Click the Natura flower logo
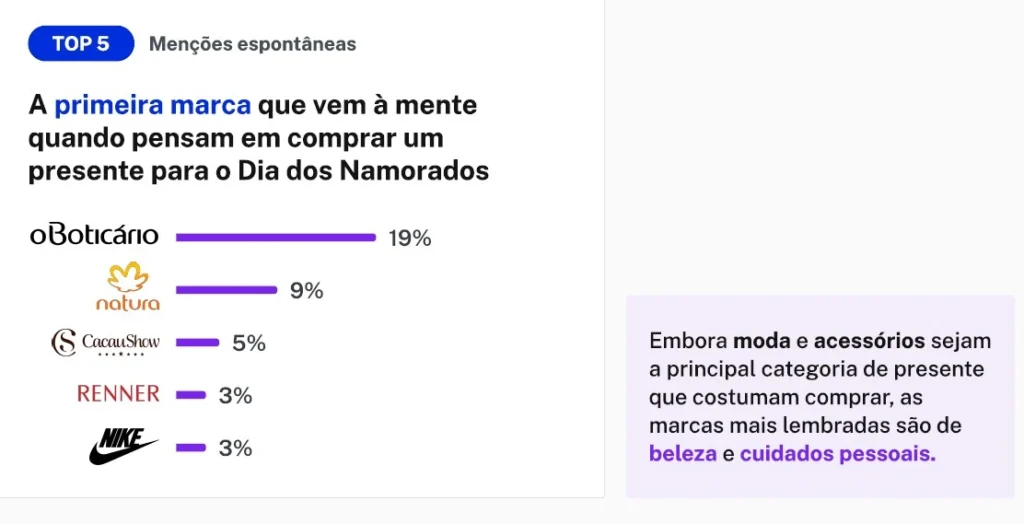 tap(128, 286)
